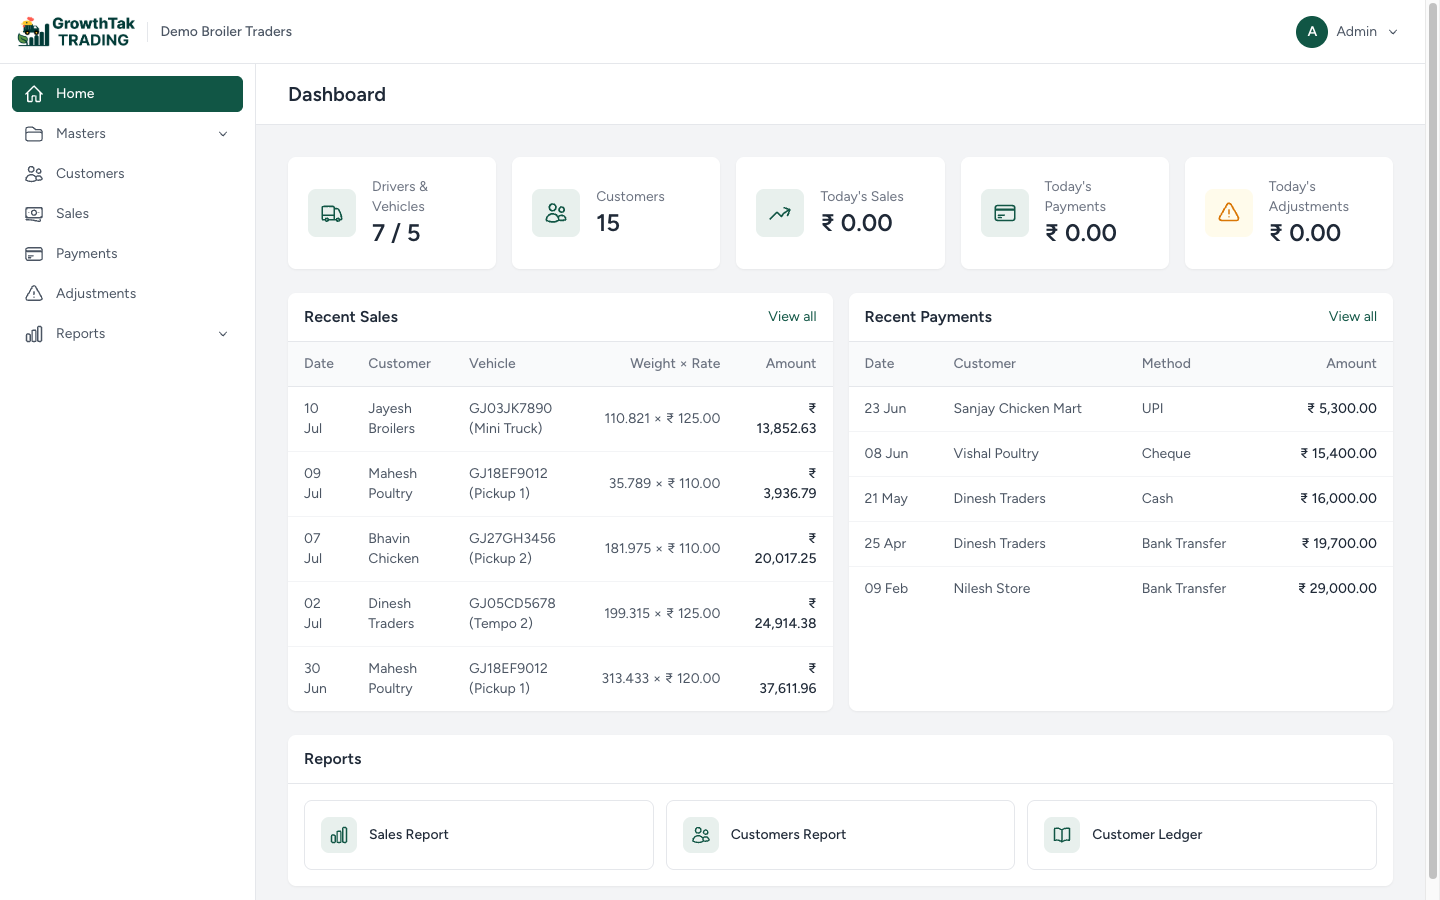
Task: Click View all in Recent Payments
Action: pos(1352,317)
